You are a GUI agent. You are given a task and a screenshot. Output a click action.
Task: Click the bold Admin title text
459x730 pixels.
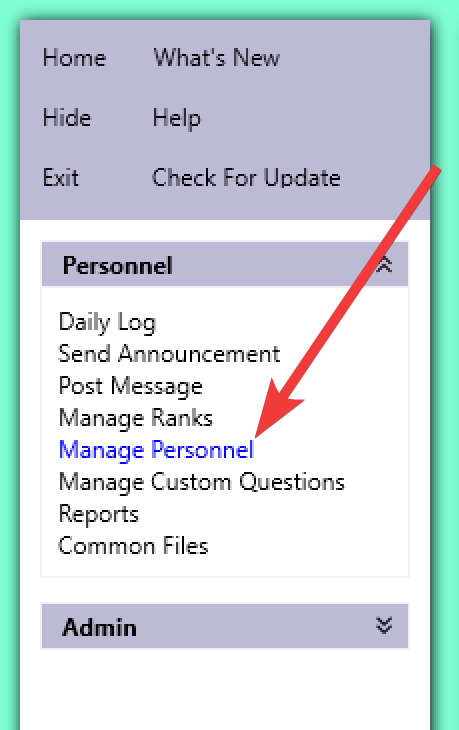click(x=100, y=627)
